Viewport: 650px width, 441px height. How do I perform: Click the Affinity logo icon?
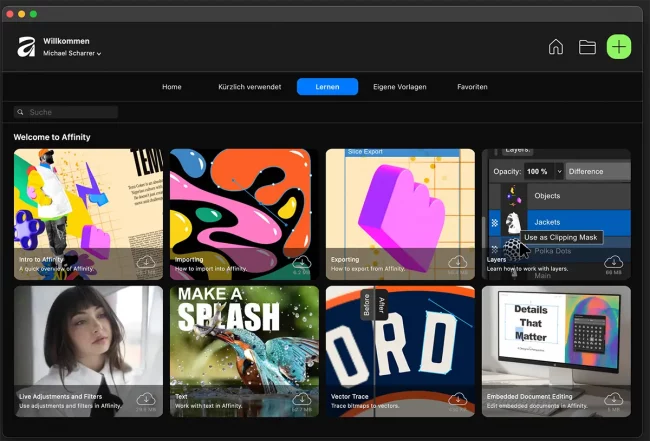26,47
